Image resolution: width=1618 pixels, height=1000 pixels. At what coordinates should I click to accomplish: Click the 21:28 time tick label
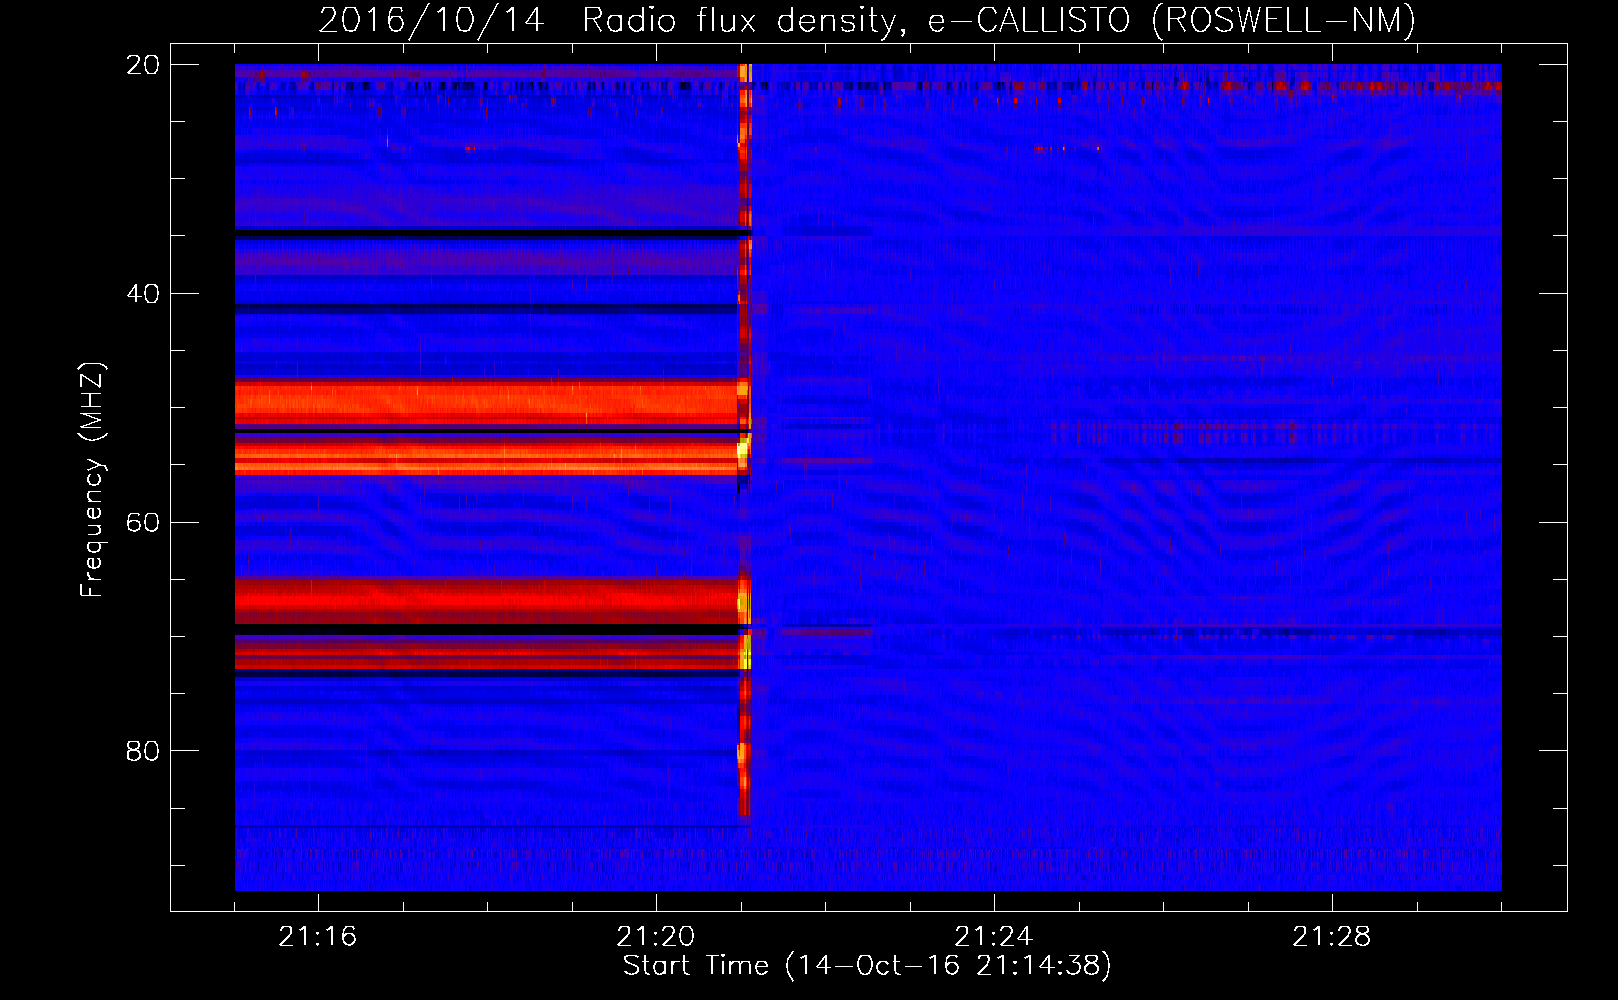click(x=1331, y=937)
